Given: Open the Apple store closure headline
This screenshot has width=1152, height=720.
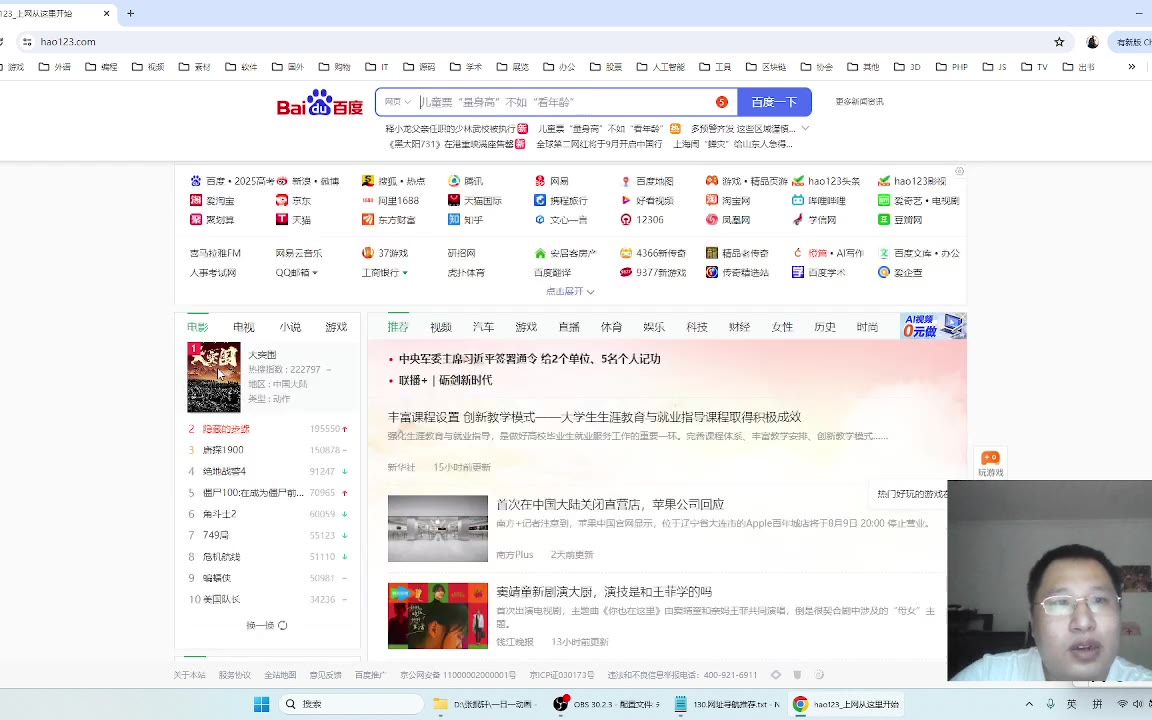Looking at the screenshot, I should (x=610, y=505).
